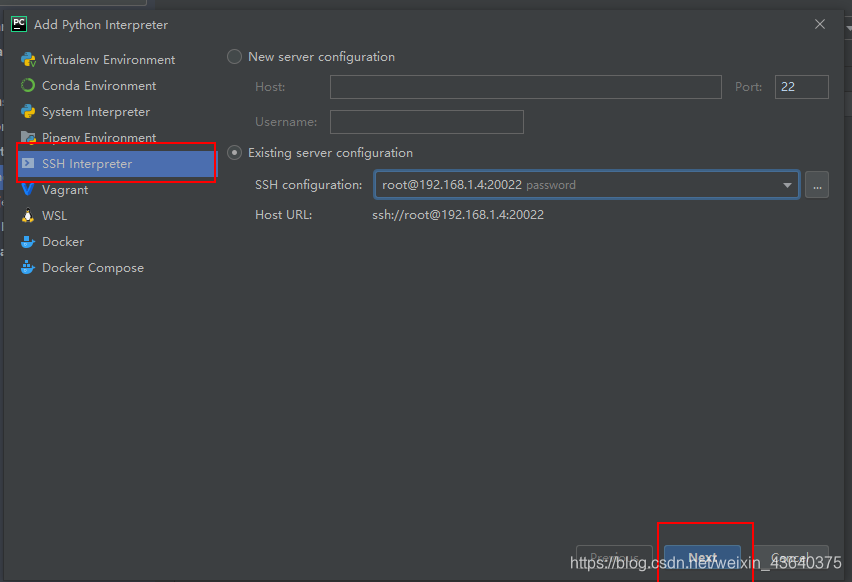Select the SSH Interpreter entry
The height and width of the screenshot is (582, 852).
coord(117,164)
